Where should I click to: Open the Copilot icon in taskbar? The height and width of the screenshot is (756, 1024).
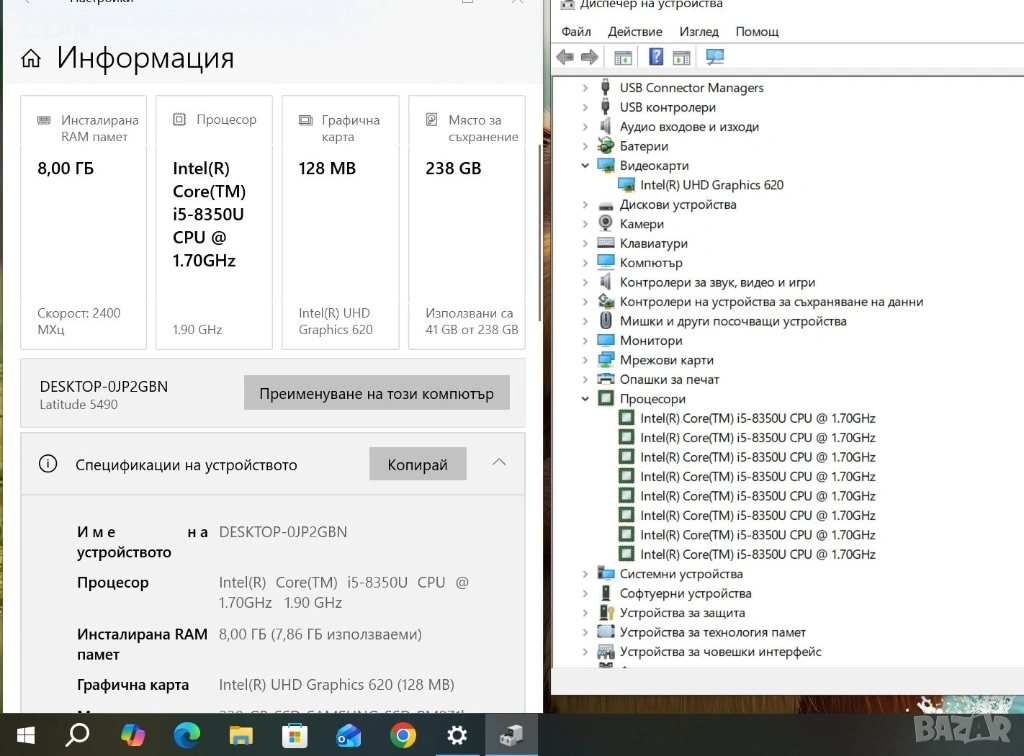tap(133, 736)
